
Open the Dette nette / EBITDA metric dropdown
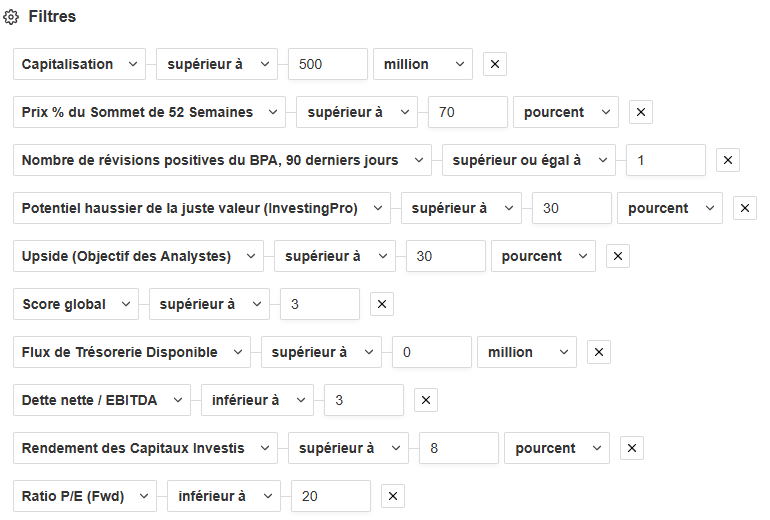[x=101, y=400]
